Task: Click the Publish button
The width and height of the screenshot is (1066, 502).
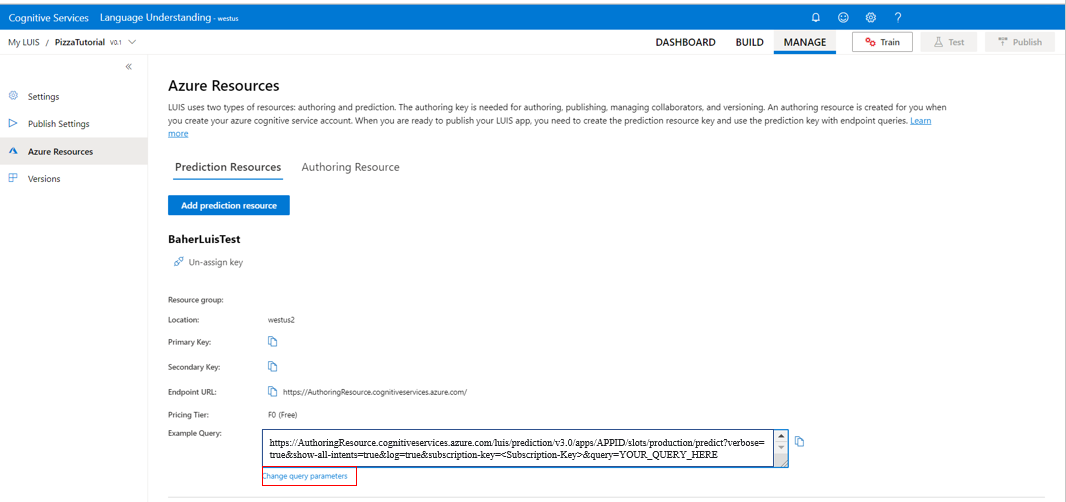Action: coord(1020,42)
